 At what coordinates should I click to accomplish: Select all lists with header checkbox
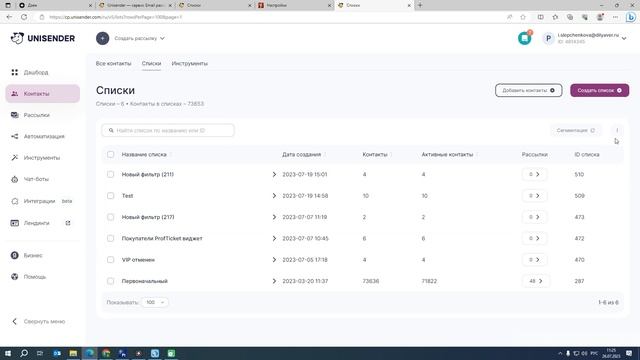click(x=111, y=154)
